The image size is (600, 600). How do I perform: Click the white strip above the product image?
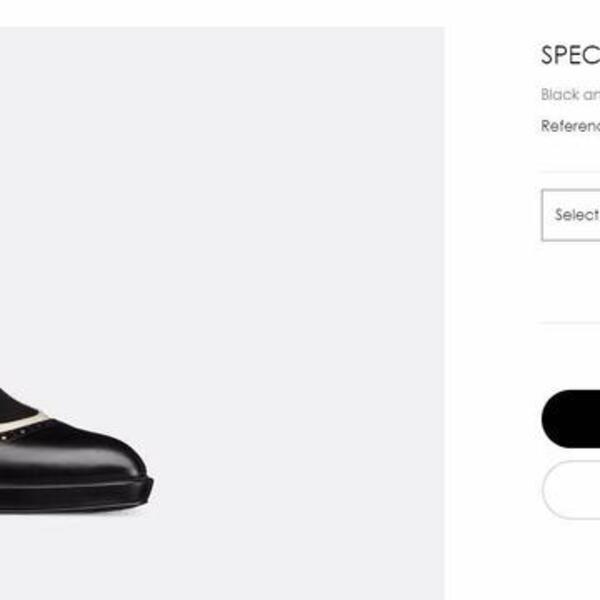pos(220,12)
